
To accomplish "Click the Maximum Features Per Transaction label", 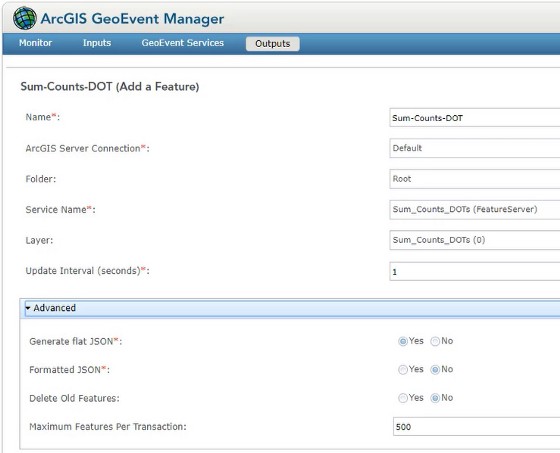I will pos(108,427).
